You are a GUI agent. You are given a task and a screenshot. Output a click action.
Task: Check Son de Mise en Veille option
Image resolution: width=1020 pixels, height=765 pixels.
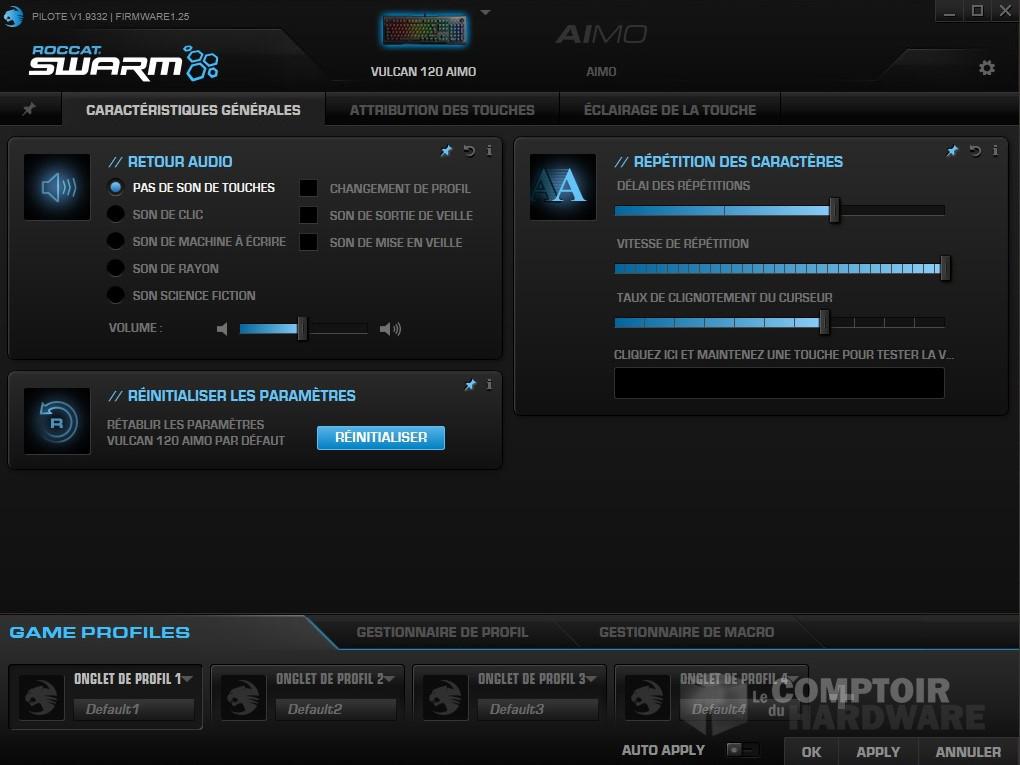[308, 242]
